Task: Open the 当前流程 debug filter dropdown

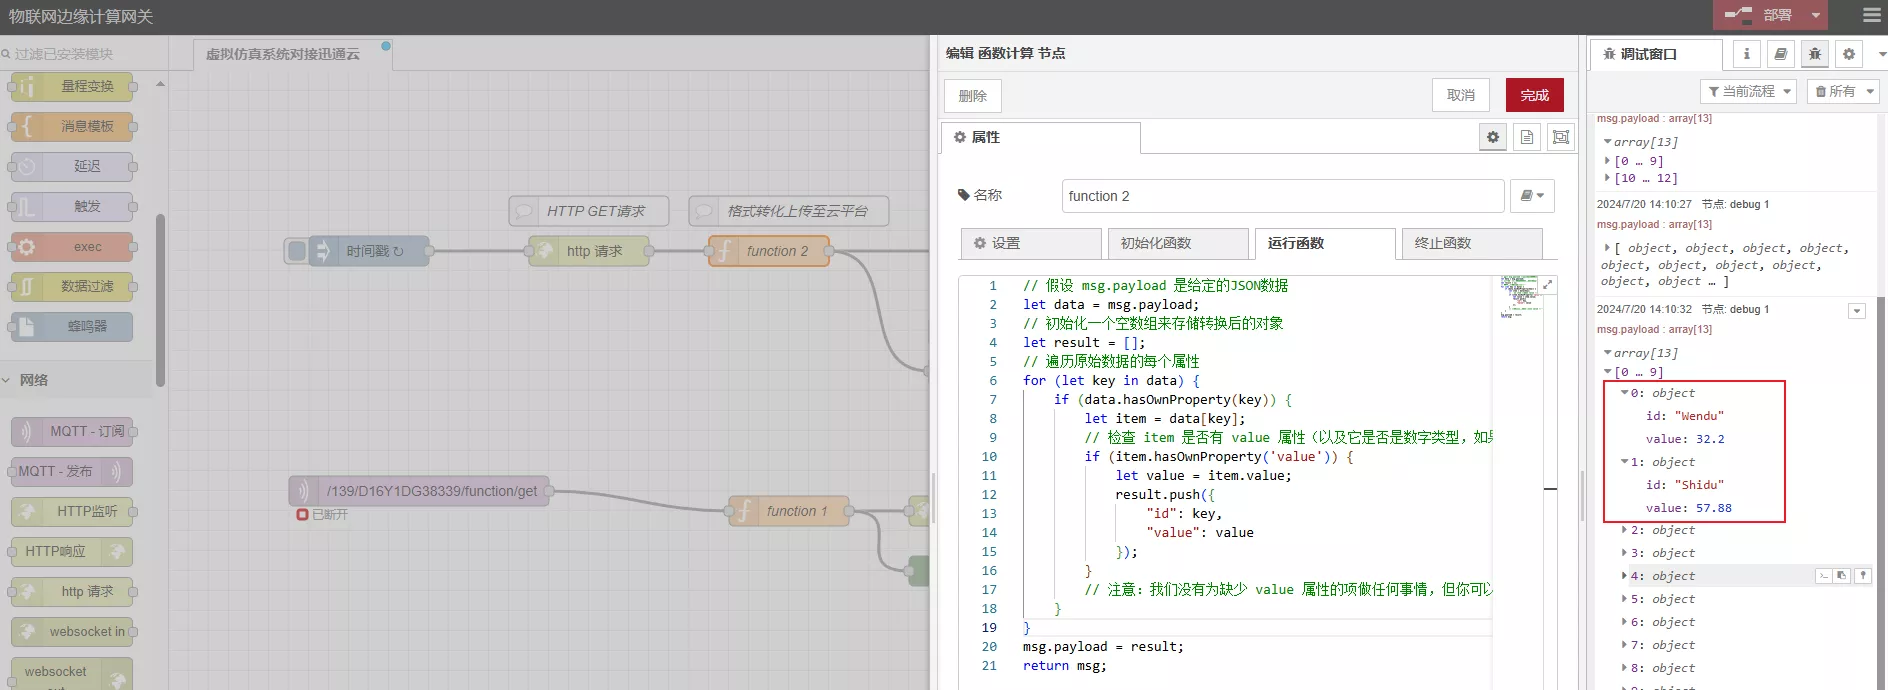Action: coord(1748,91)
